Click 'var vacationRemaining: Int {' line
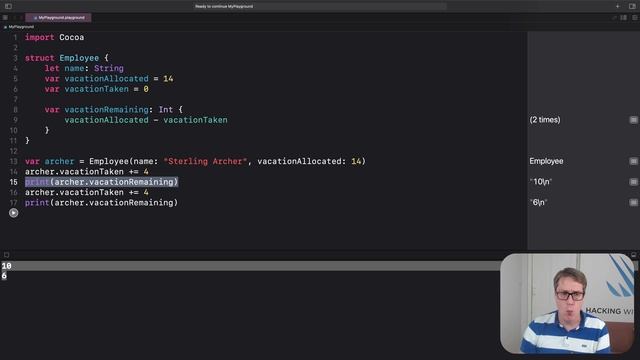This screenshot has height=360, width=640. click(x=114, y=109)
